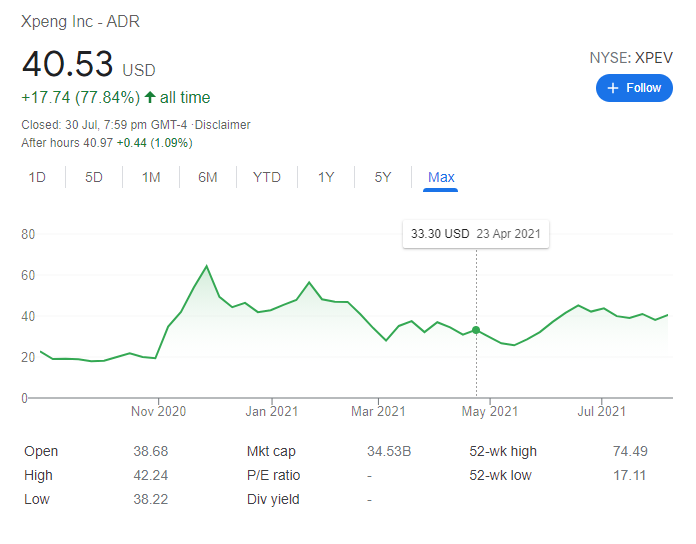Click the Jul 2021 axis label
The image size is (696, 544).
(x=601, y=411)
